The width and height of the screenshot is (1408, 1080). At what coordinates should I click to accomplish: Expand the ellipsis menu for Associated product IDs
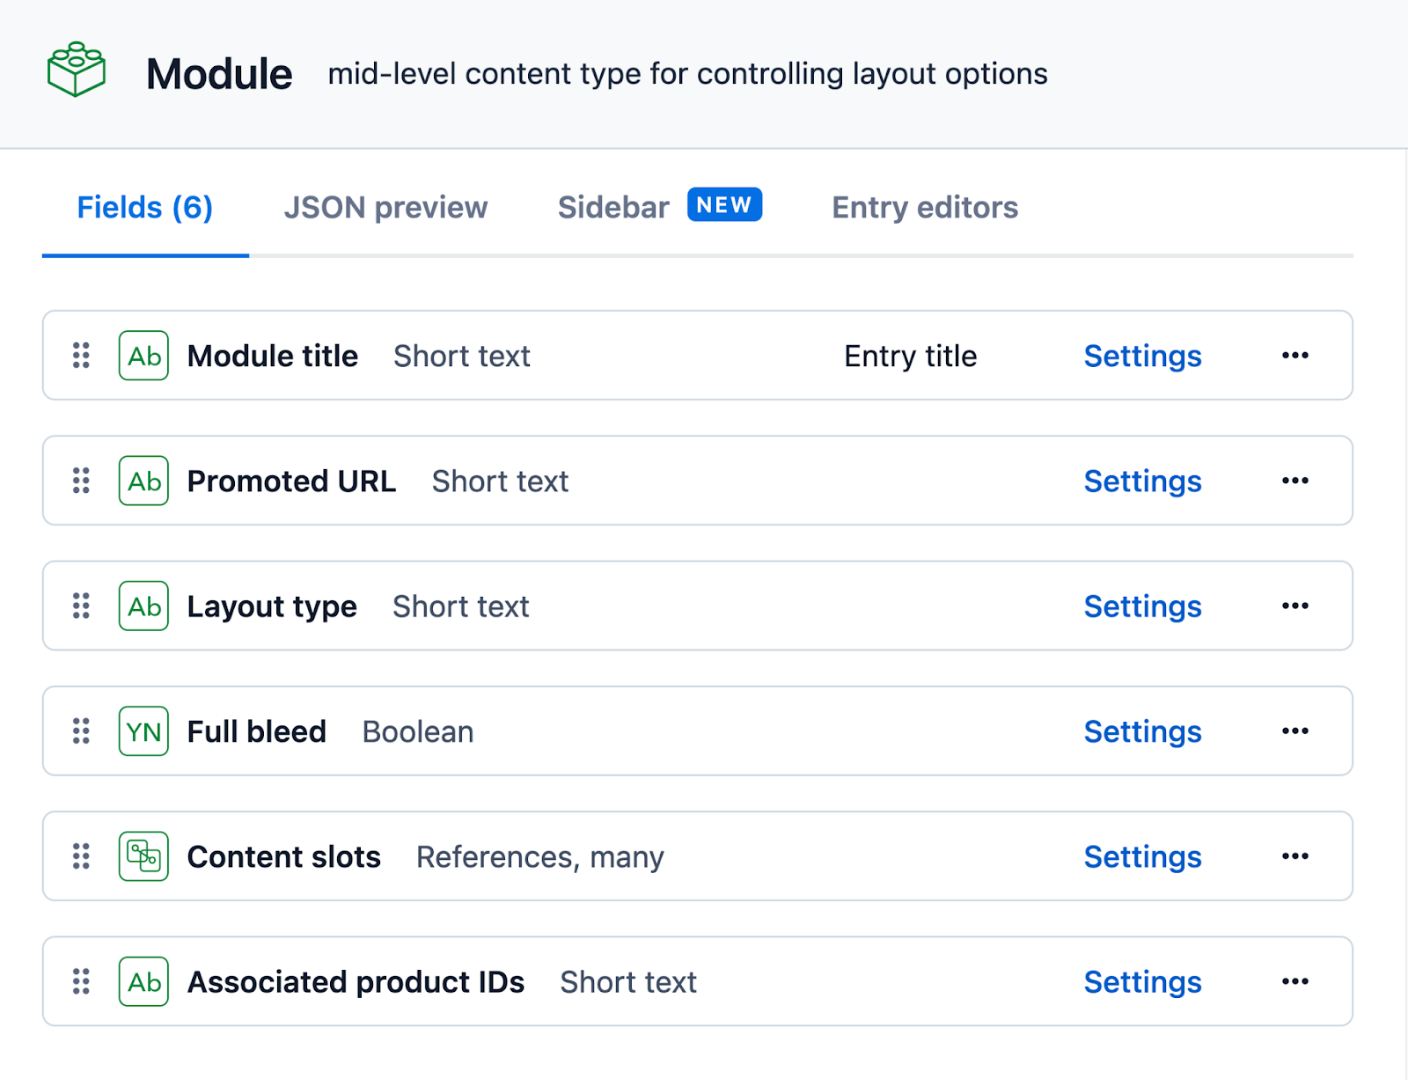pyautogui.click(x=1295, y=981)
